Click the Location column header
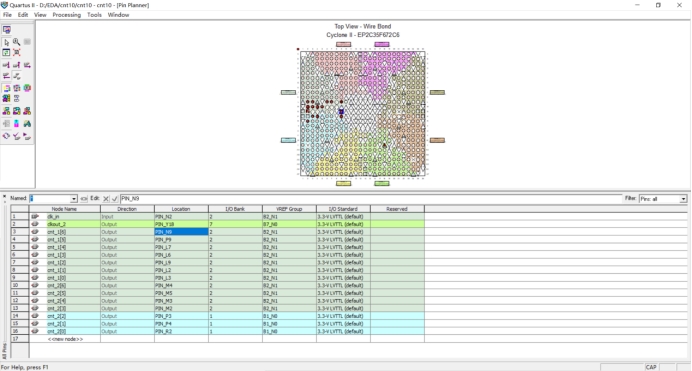This screenshot has height=371, width=692. pyautogui.click(x=181, y=209)
